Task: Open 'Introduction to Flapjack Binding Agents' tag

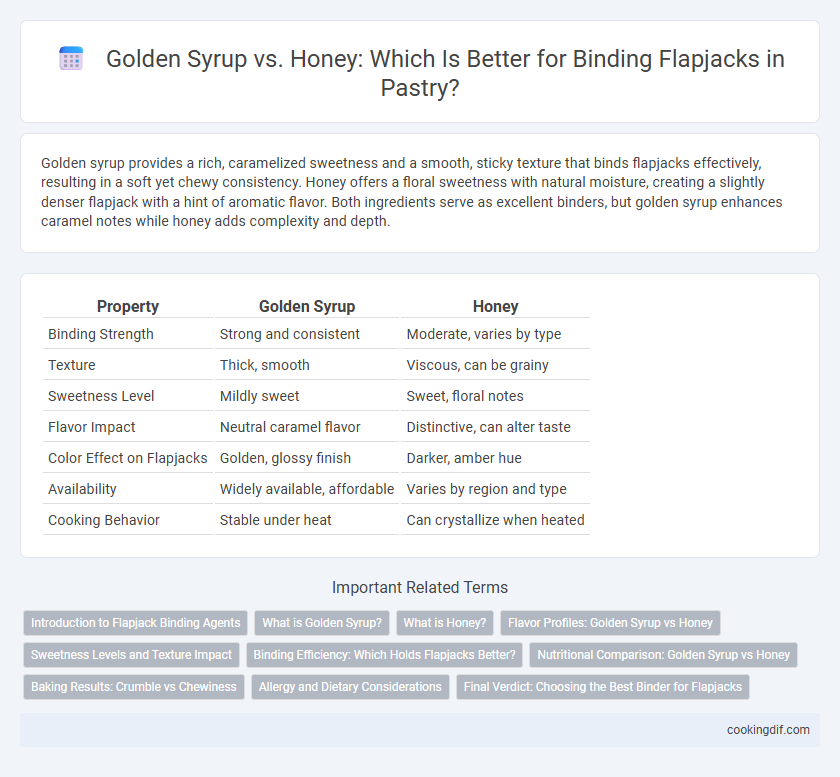Action: coord(136,623)
